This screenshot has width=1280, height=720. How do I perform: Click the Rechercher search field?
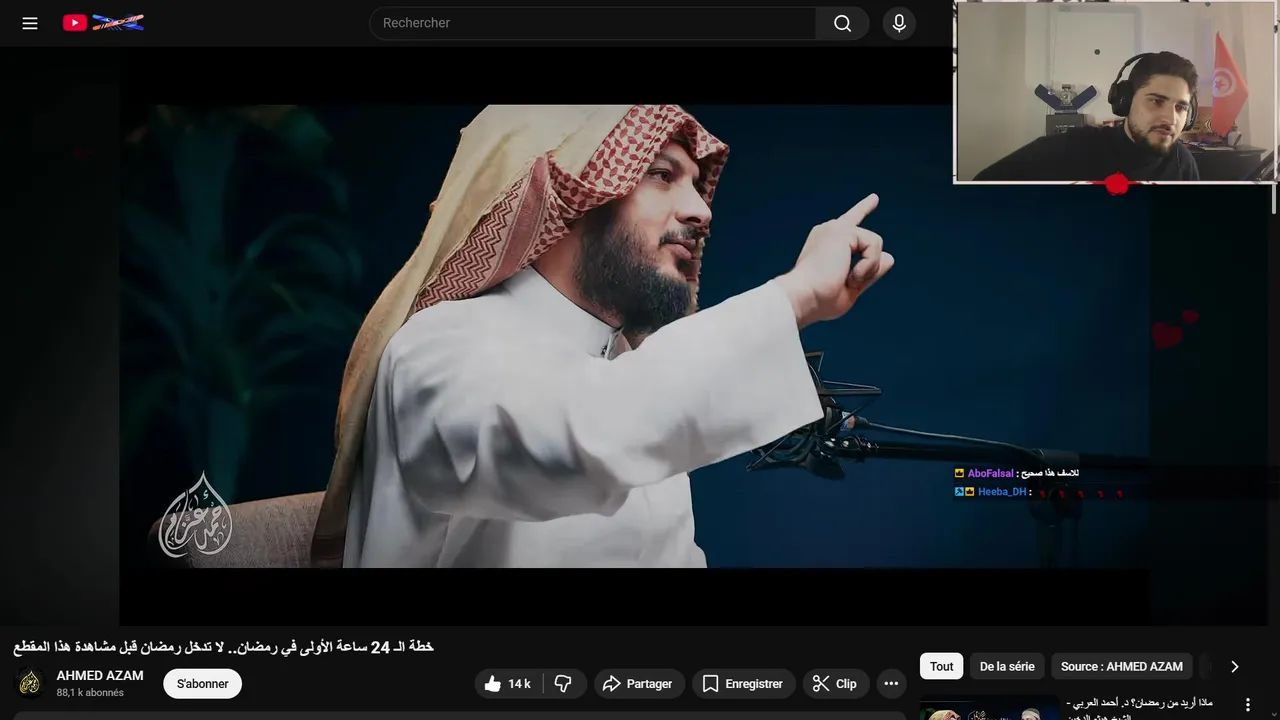593,23
